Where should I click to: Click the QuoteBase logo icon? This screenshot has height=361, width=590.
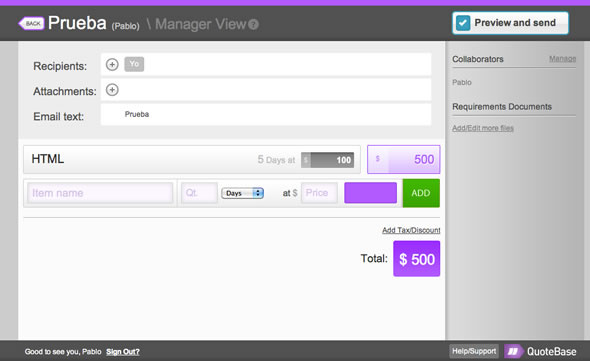[x=513, y=351]
